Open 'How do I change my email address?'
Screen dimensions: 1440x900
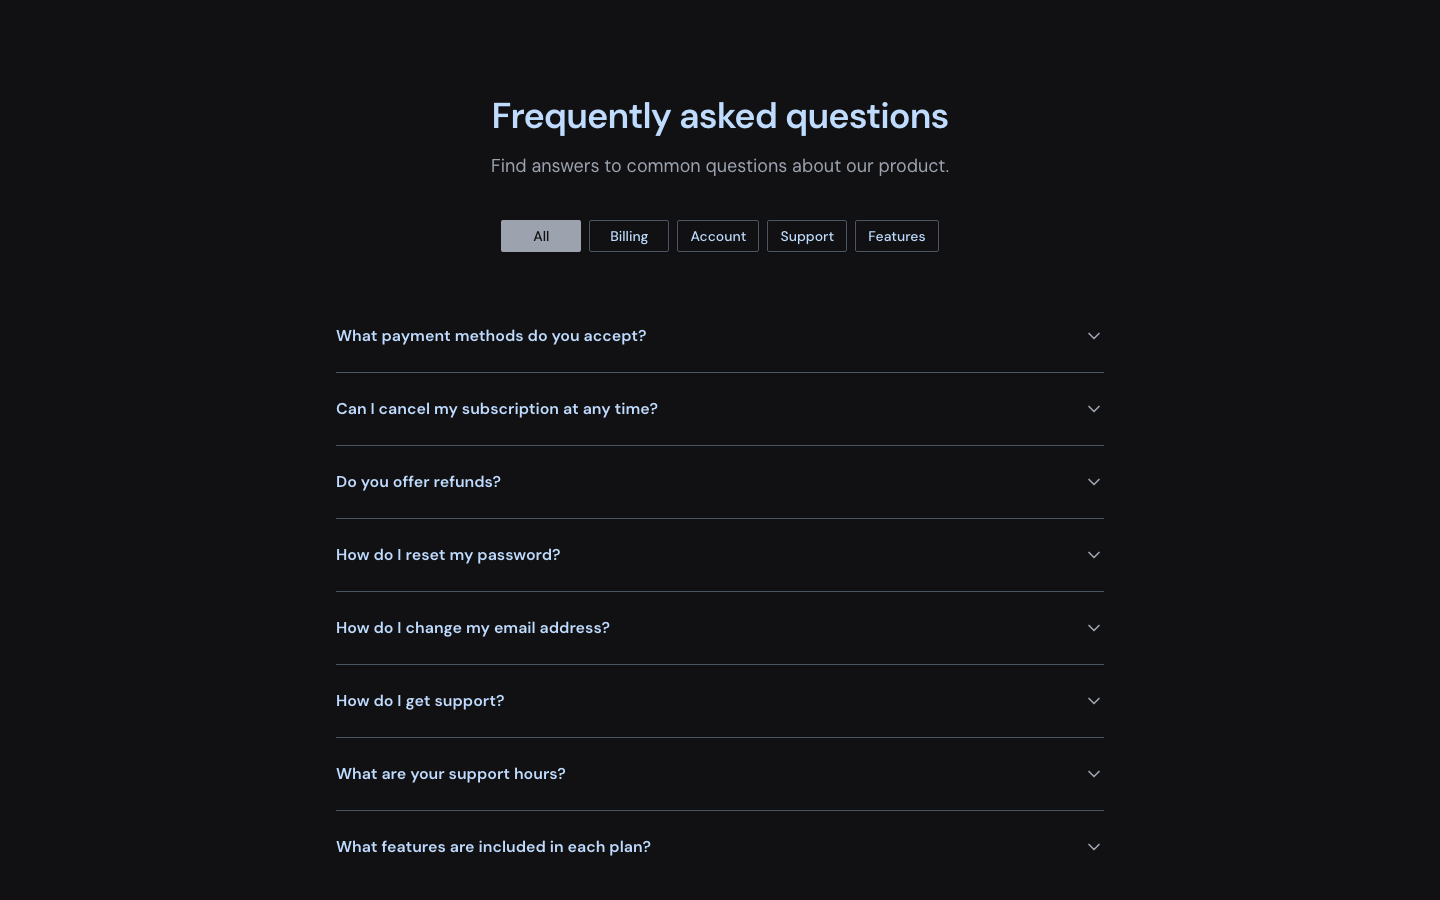coord(473,628)
